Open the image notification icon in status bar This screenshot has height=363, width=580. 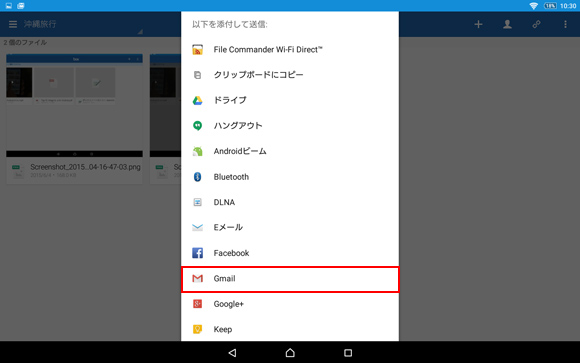coord(9,6)
